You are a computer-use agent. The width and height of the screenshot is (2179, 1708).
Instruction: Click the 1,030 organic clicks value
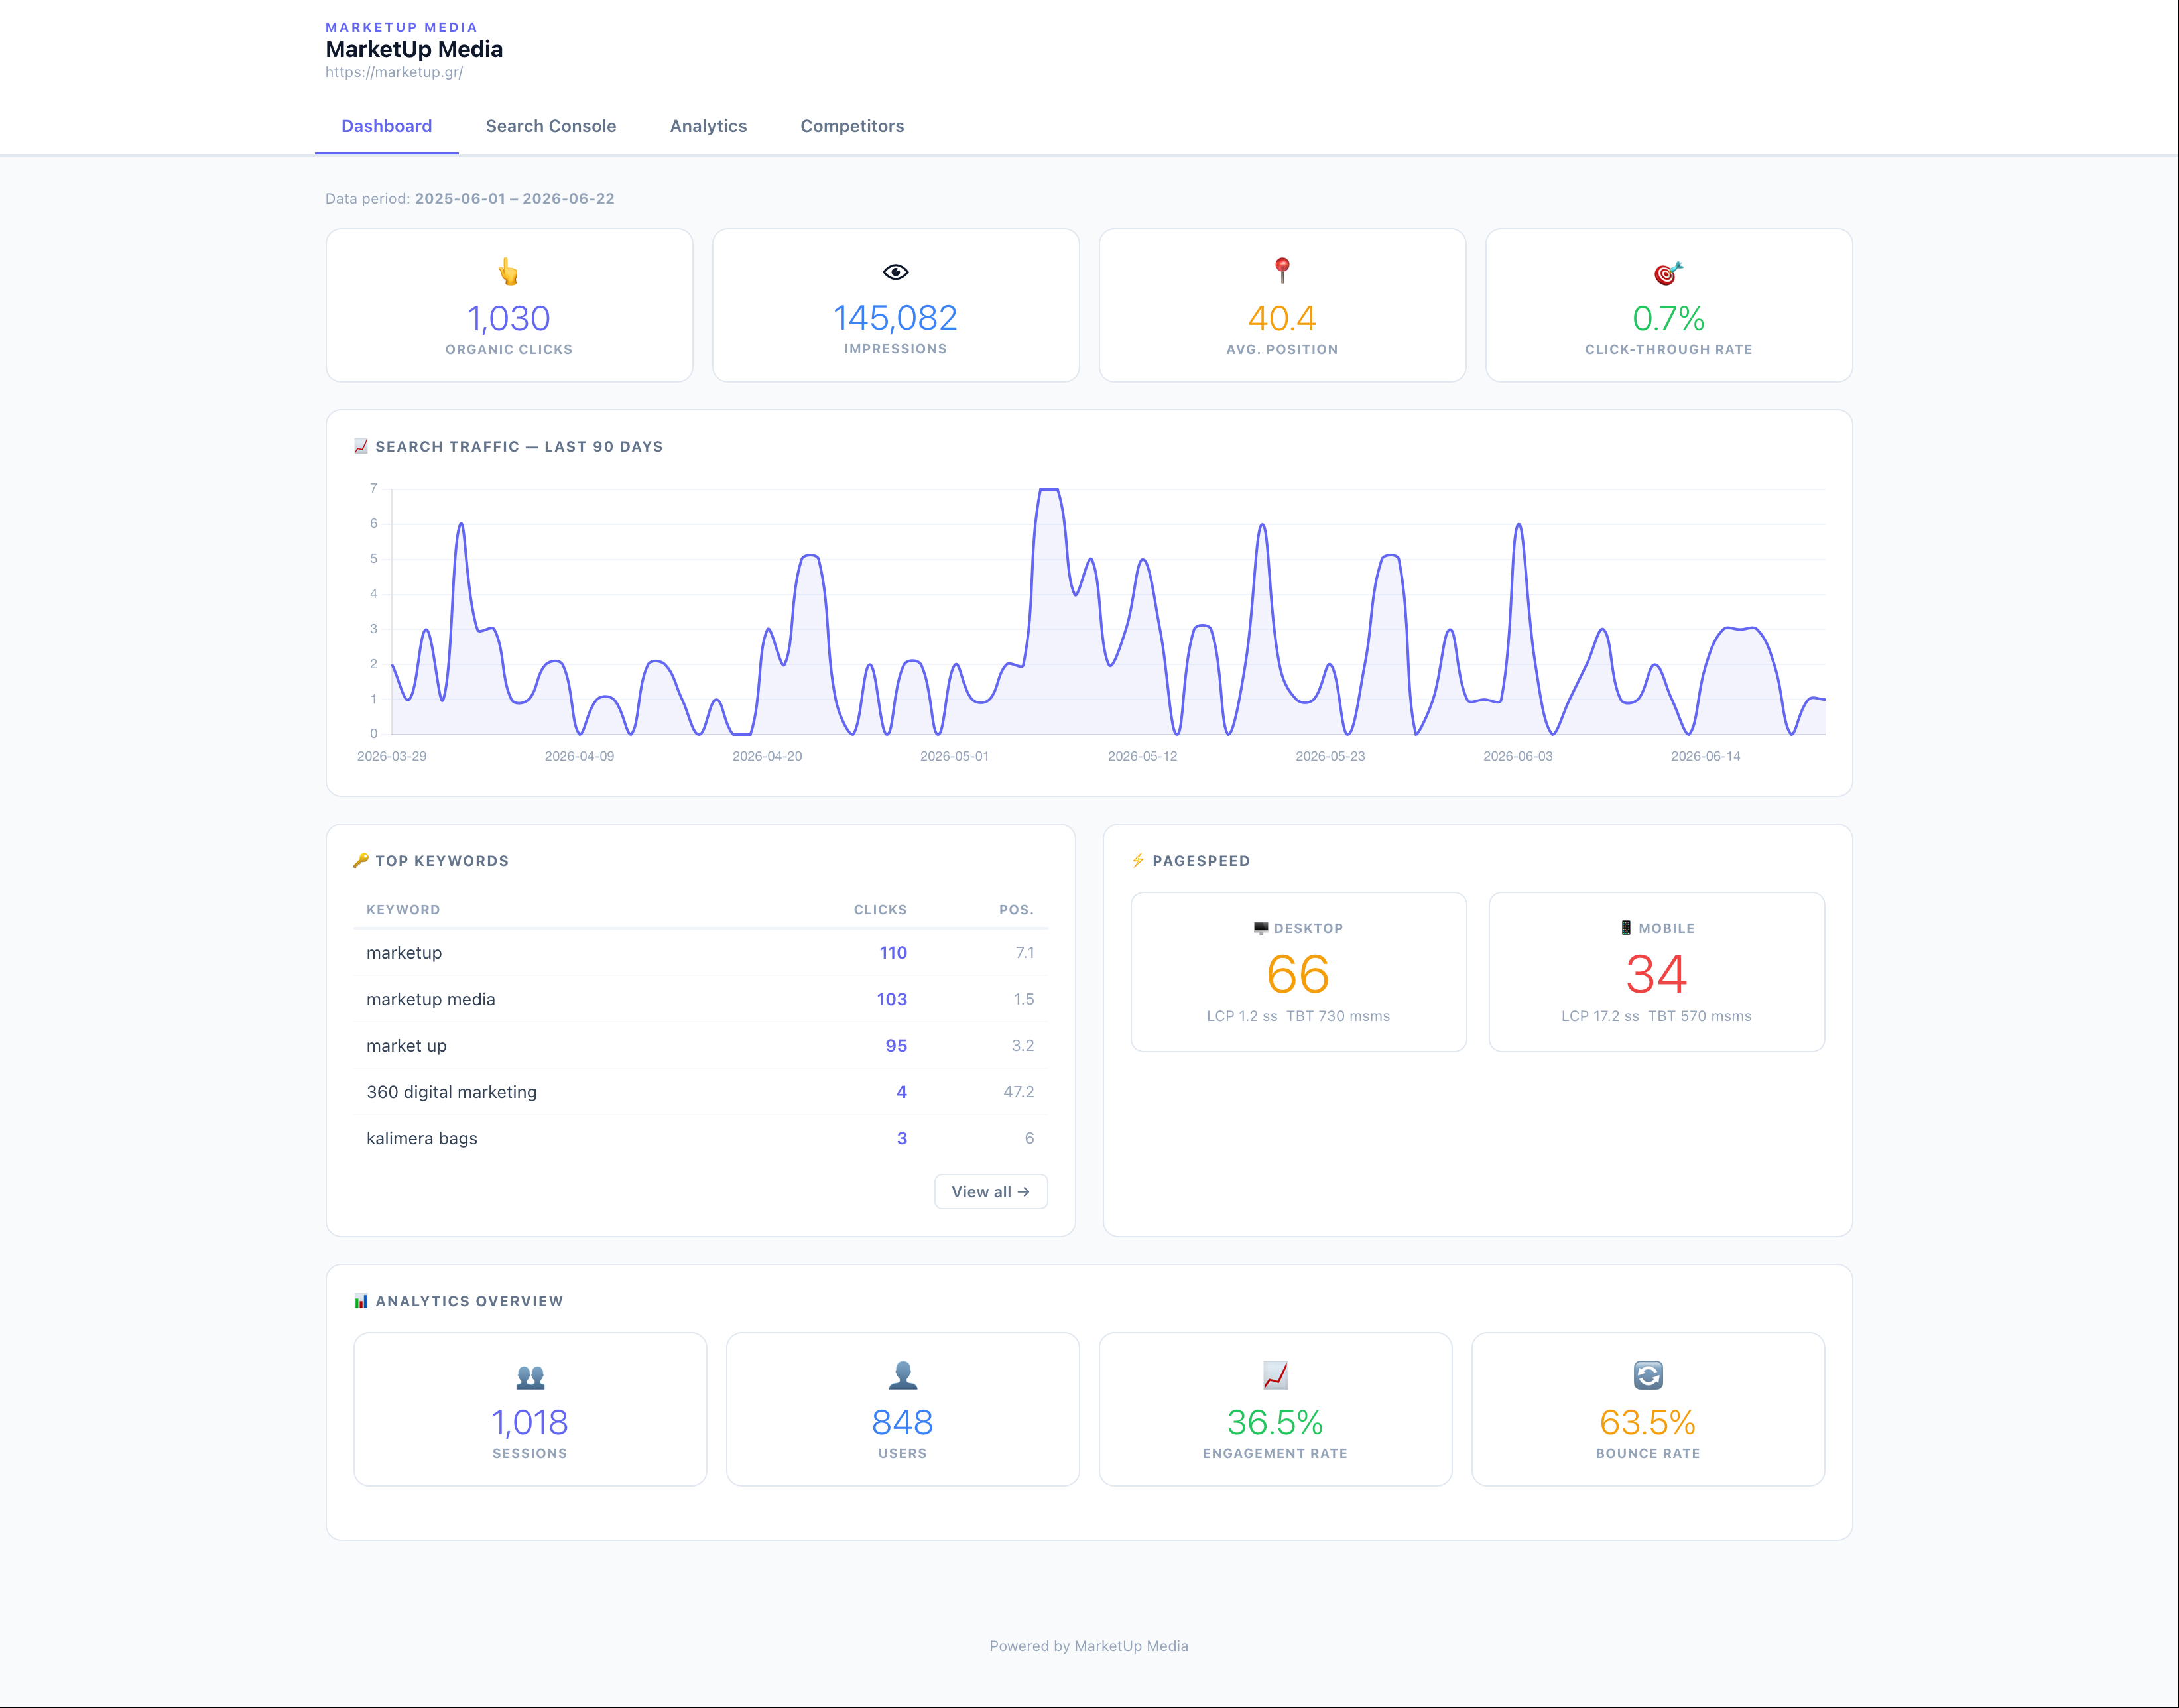point(509,319)
